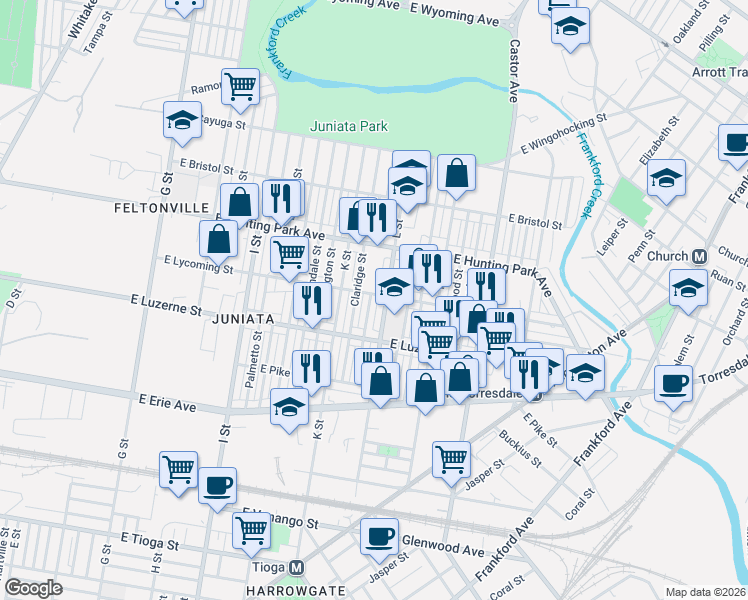Click the Church station transit marker
748x600 pixels.
tap(699, 257)
